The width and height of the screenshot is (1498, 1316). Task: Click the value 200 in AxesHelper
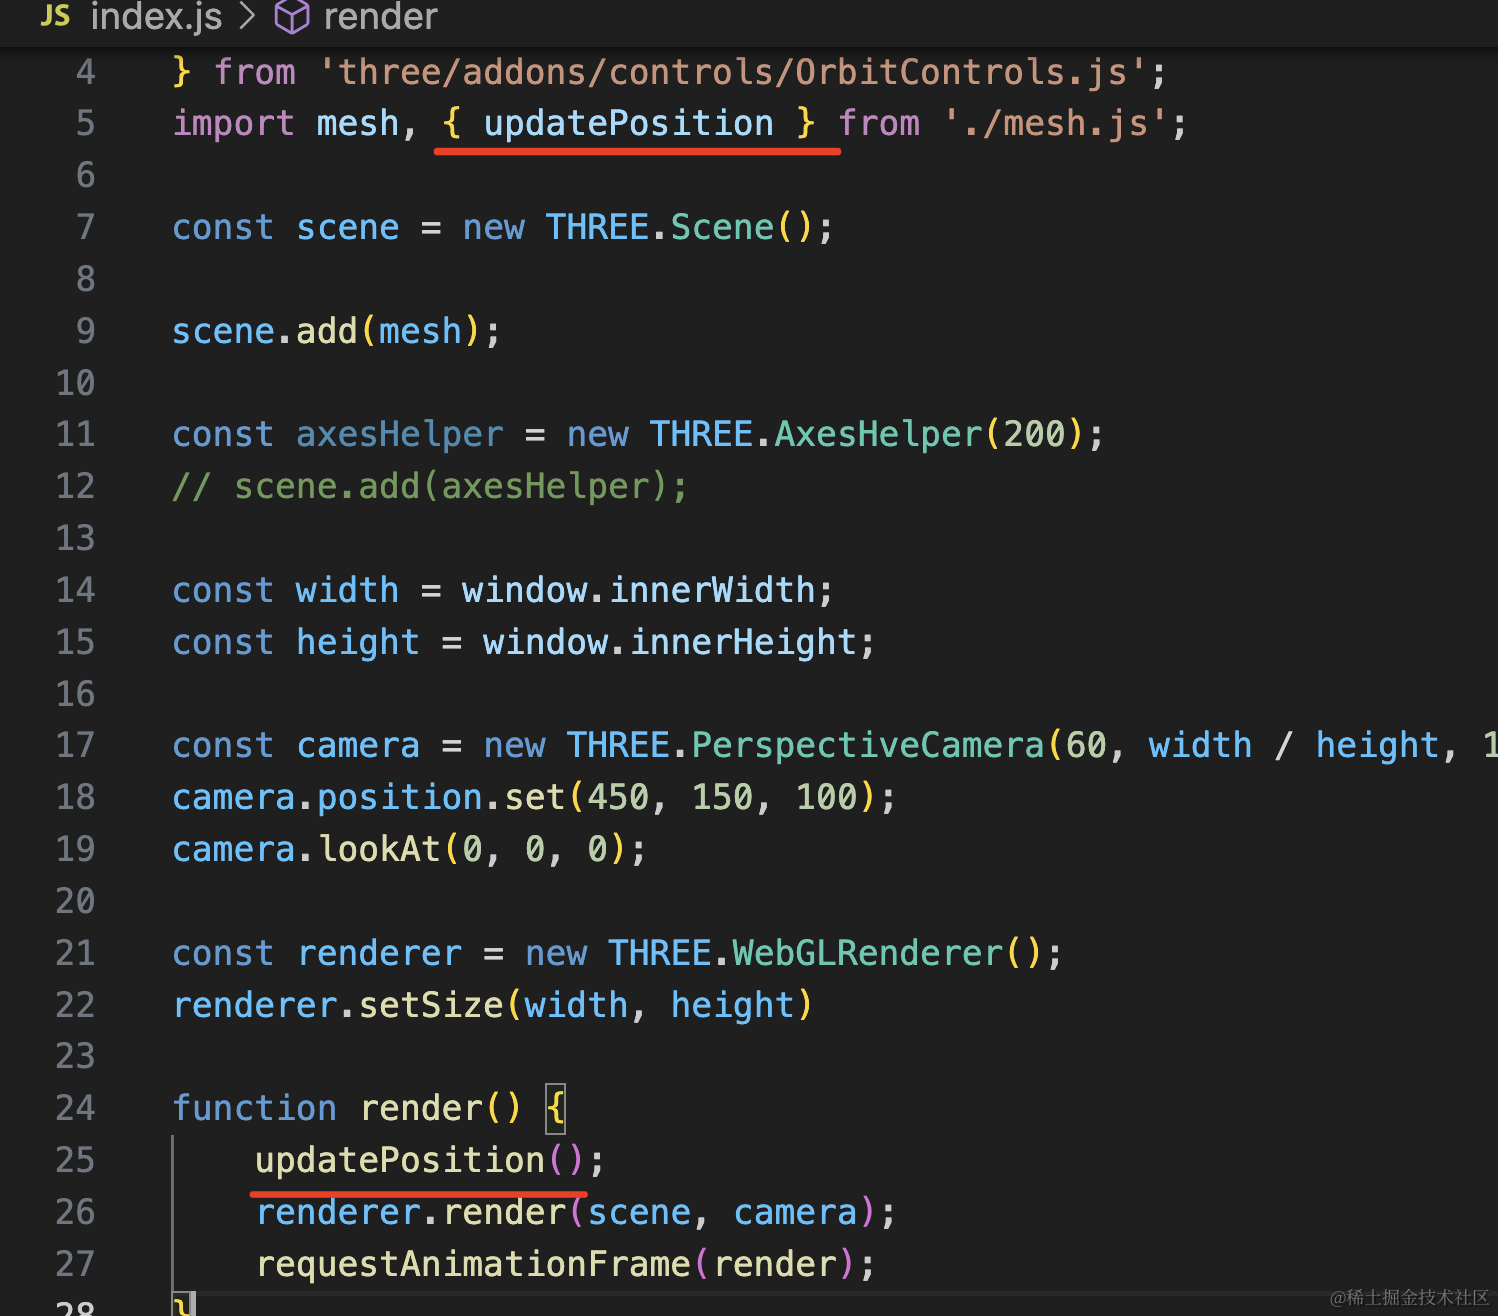click(1035, 434)
